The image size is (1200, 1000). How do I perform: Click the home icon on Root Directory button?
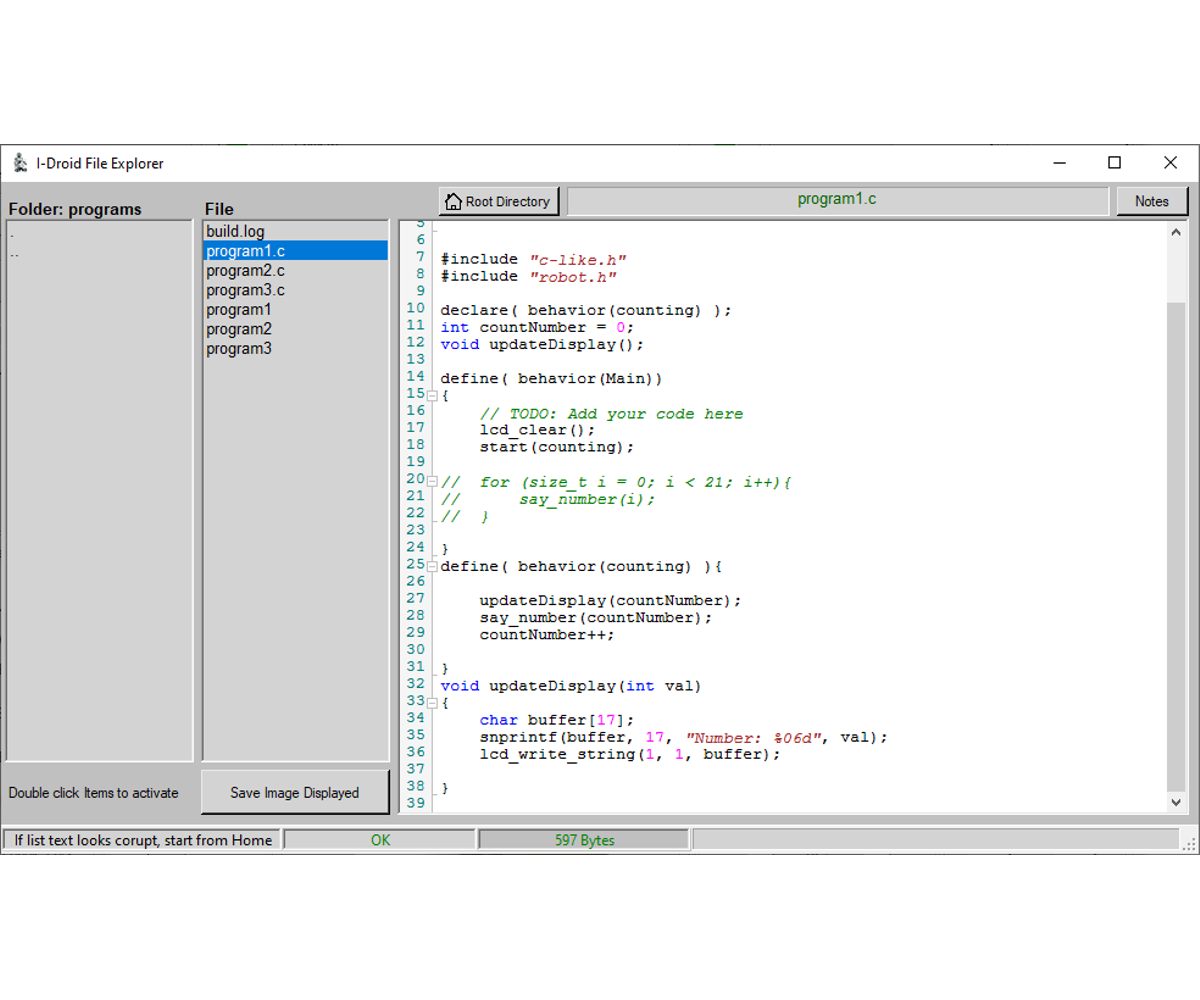pos(455,201)
